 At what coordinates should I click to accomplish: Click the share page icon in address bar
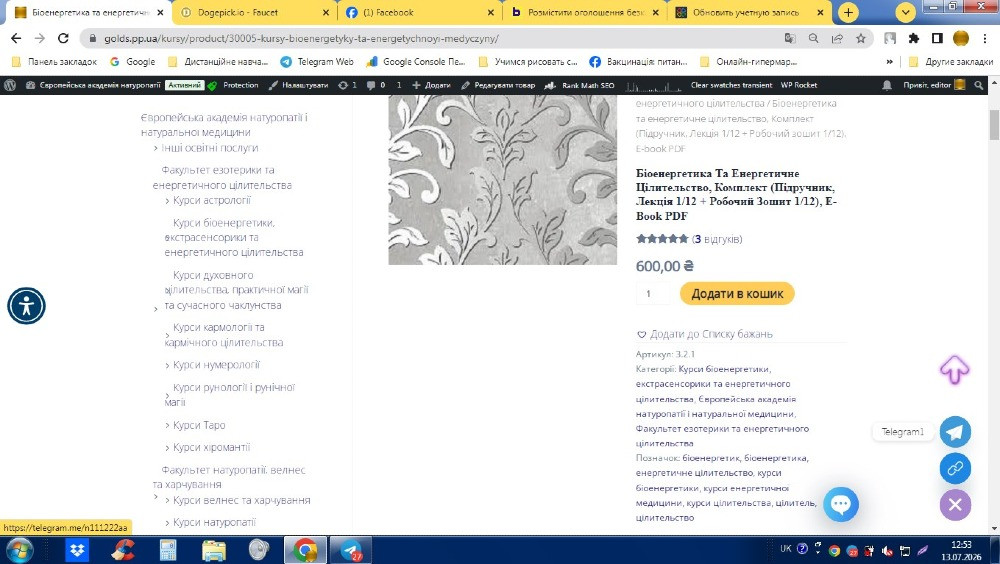coord(837,38)
